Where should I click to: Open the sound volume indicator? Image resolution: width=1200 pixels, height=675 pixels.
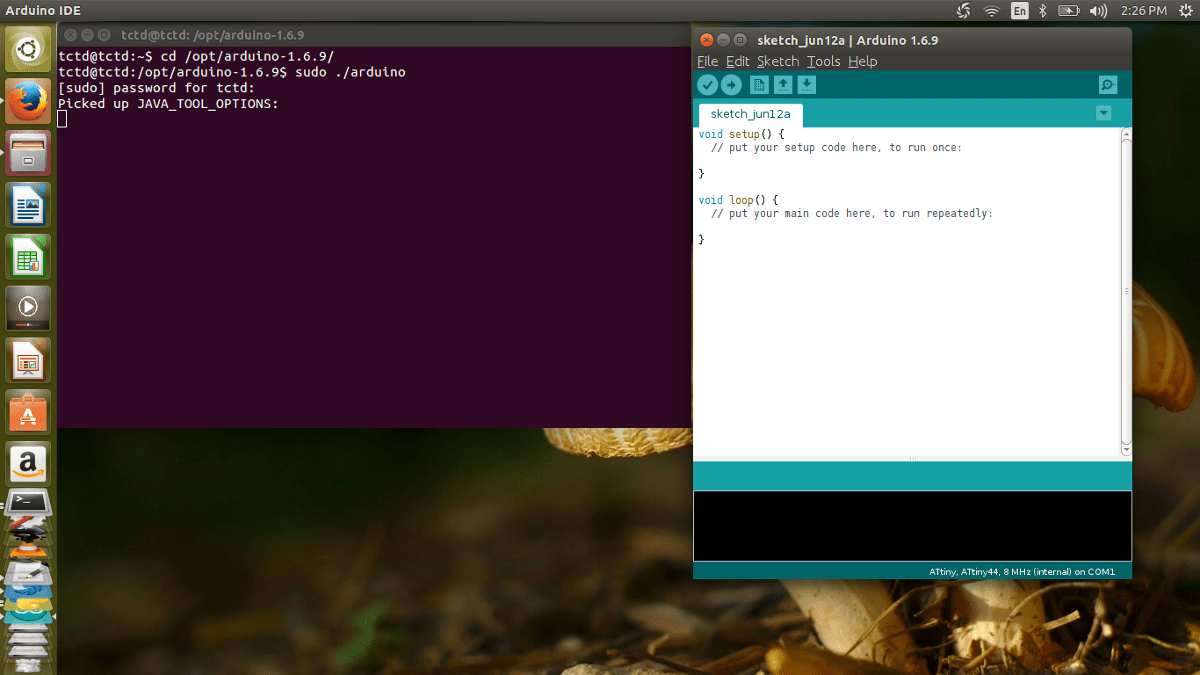click(x=1098, y=11)
